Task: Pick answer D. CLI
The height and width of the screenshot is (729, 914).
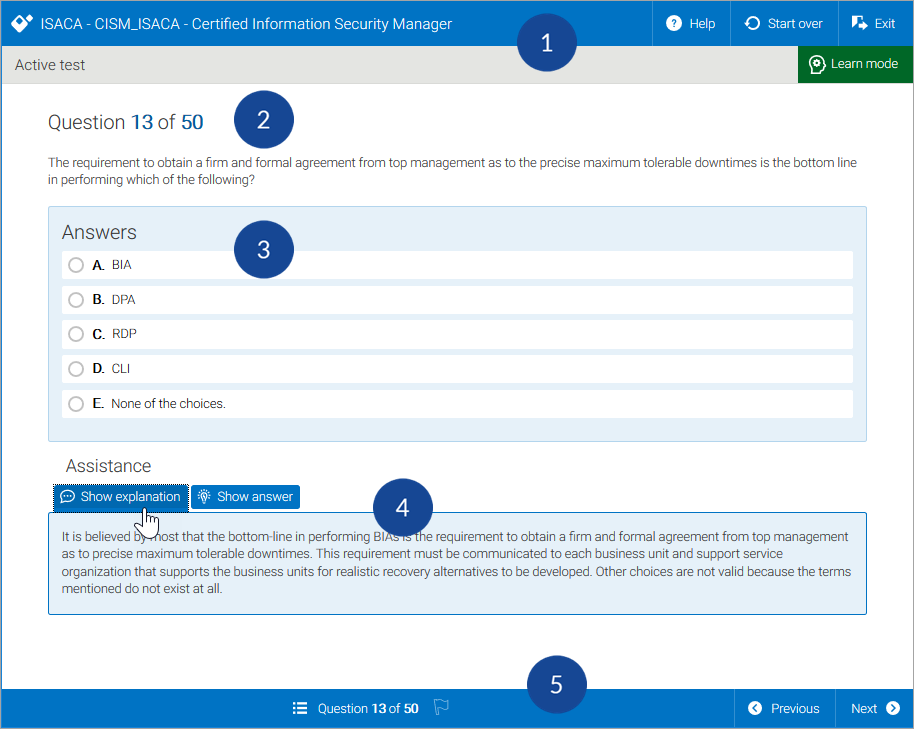Action: click(76, 369)
